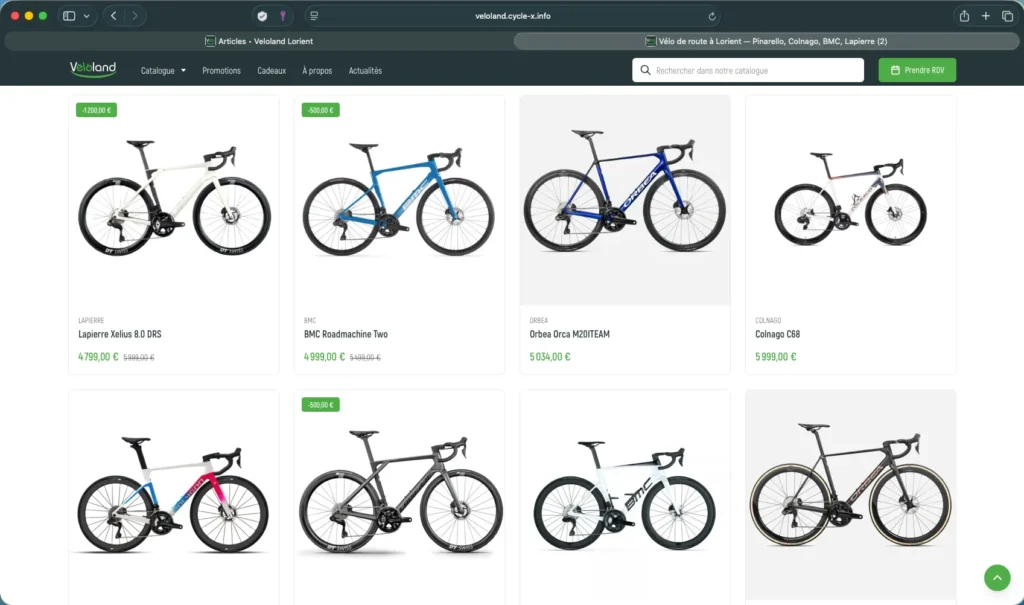
Task: Open the Lapierre Xelius 8.0 DRS title link
Action: [x=120, y=334]
